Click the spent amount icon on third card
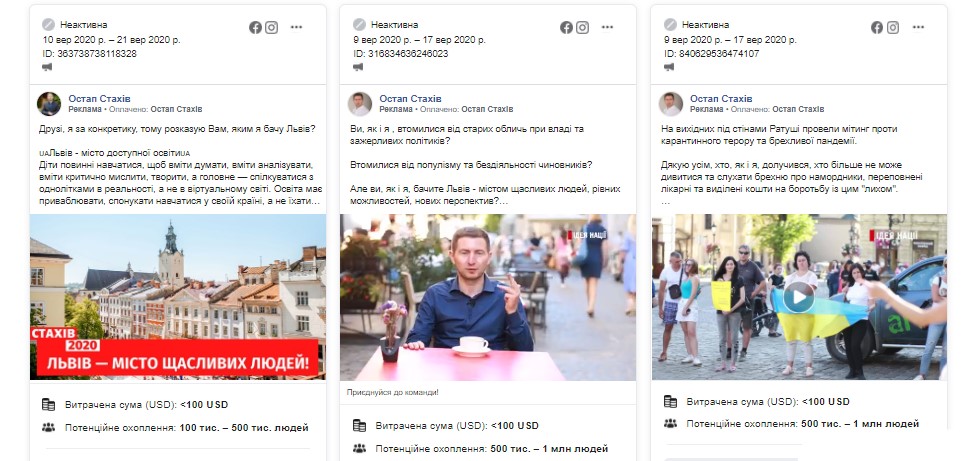 [x=670, y=402]
